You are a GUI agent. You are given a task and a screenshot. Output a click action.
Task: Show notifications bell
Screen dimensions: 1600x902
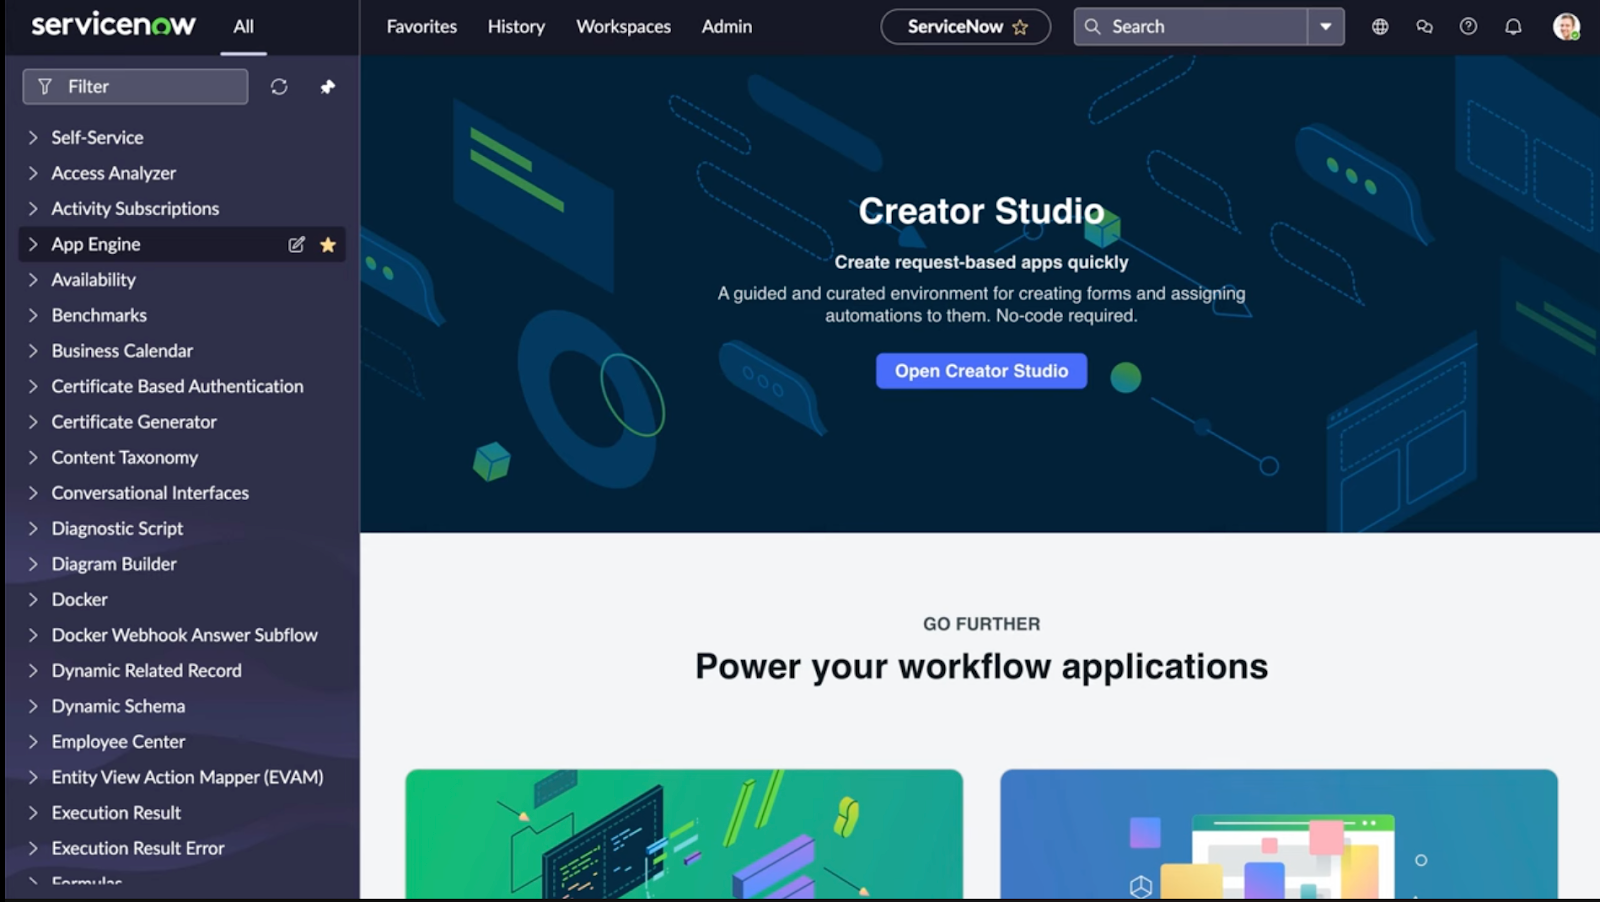pos(1513,27)
